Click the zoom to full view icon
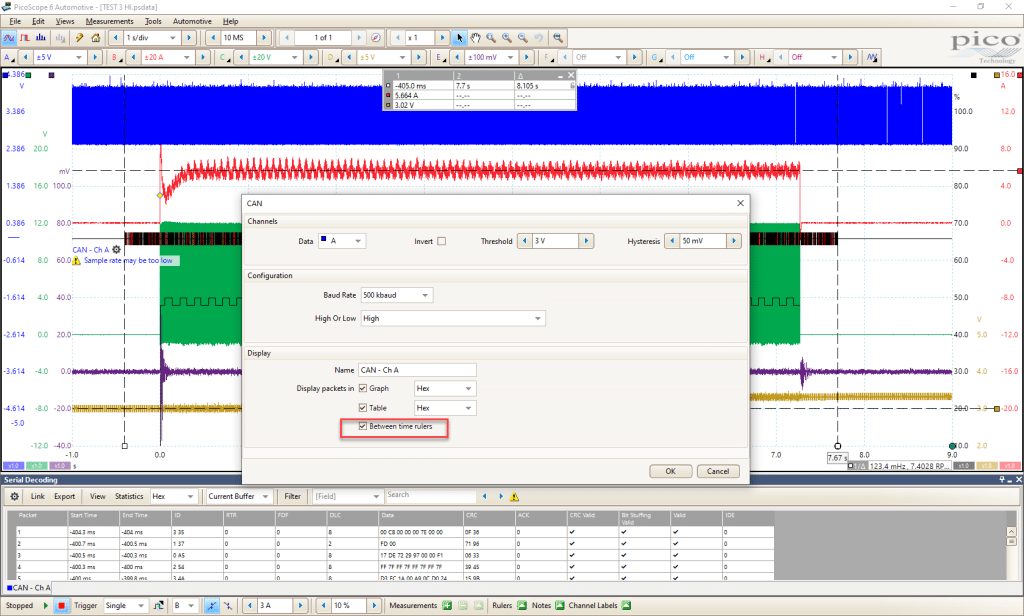1024x616 pixels. (557, 38)
